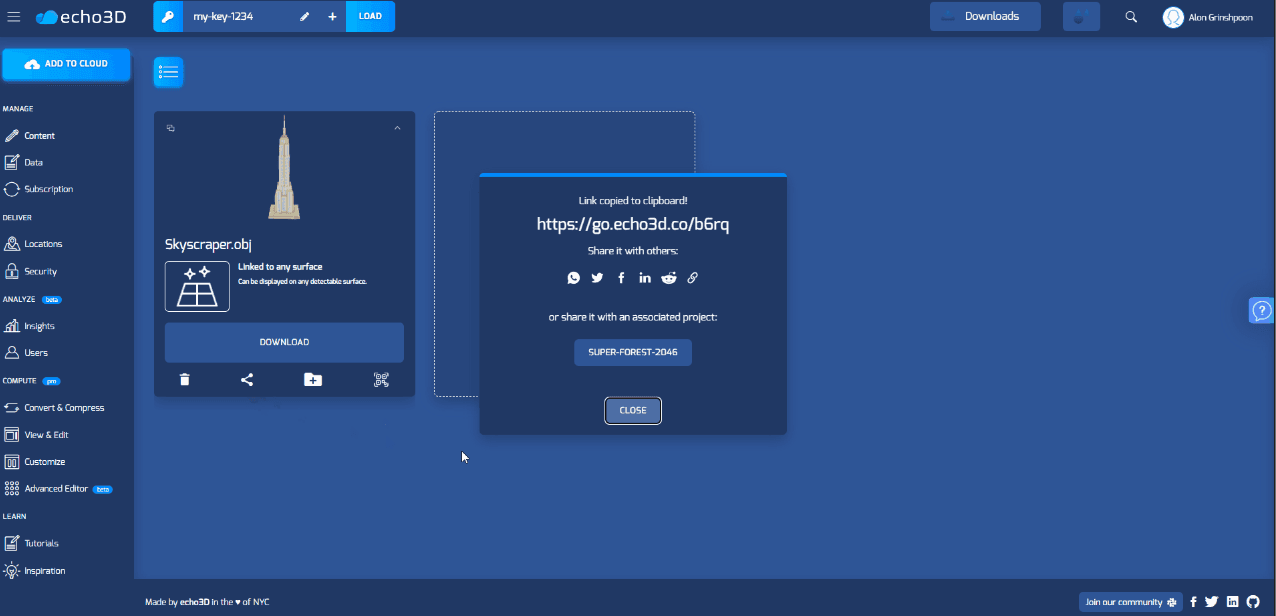Viewport: 1276px width, 616px height.
Task: Open GitHub icon in the footer
Action: point(1253,602)
